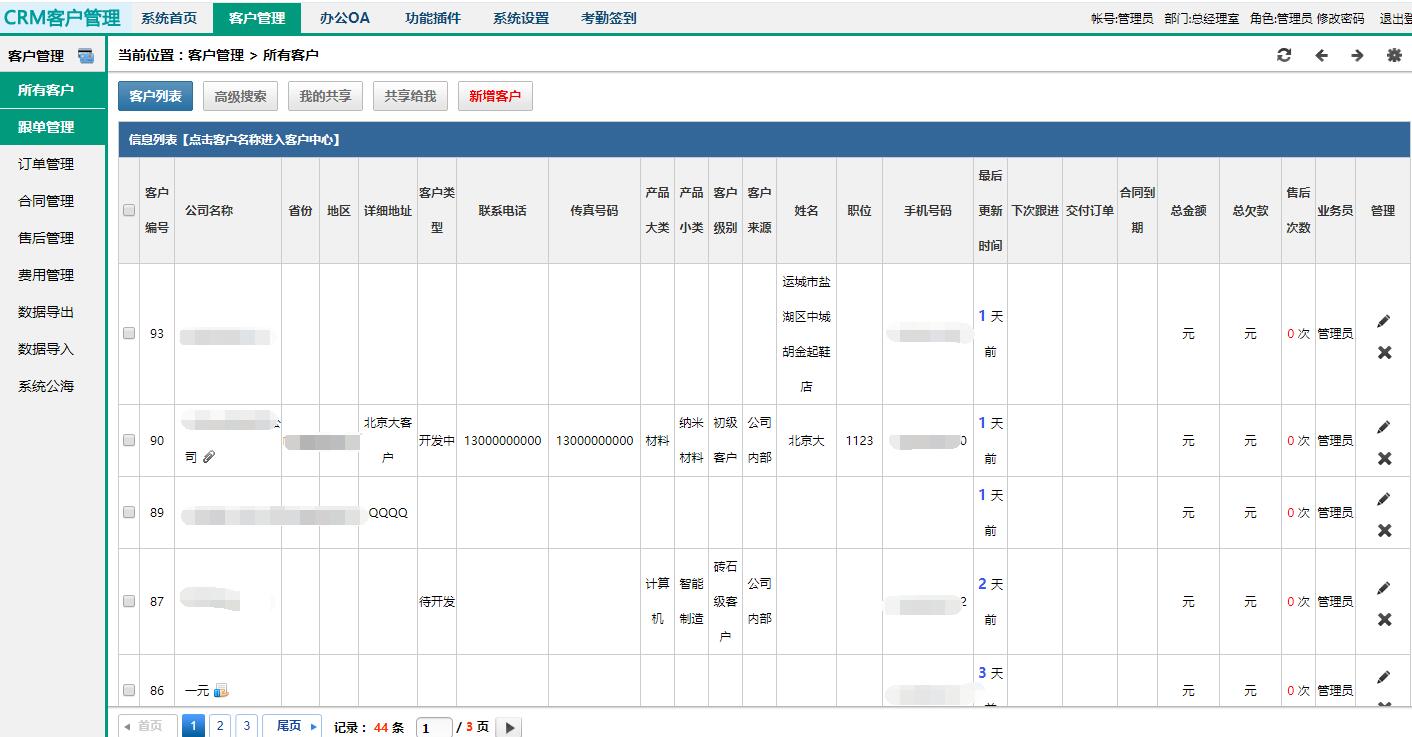
Task: Open 订单管理 in the sidebar
Action: coord(46,164)
